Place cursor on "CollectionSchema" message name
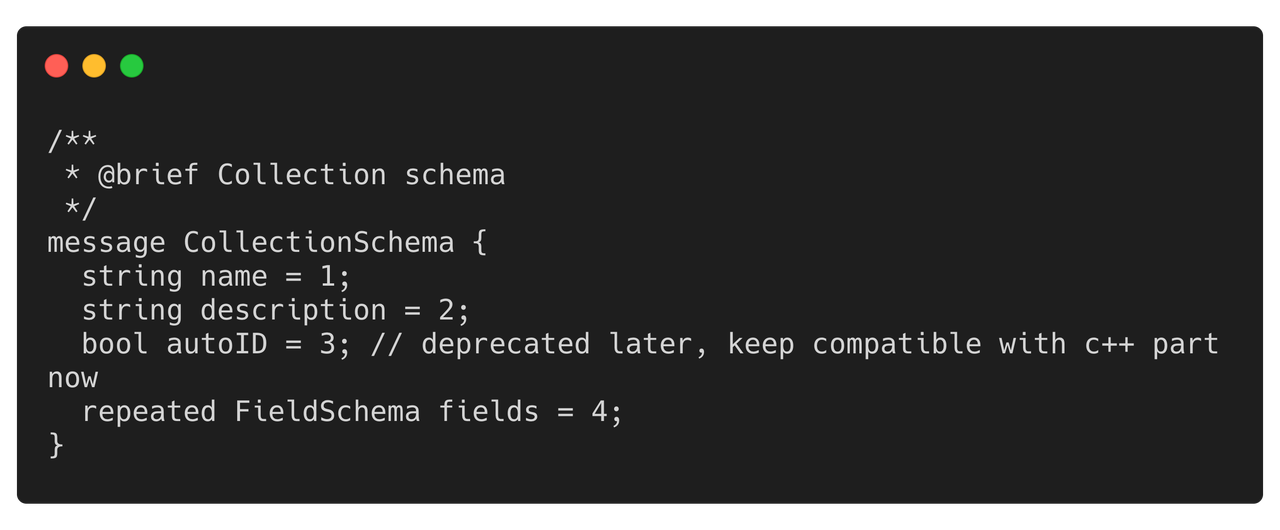The width and height of the screenshot is (1280, 530). [318, 243]
